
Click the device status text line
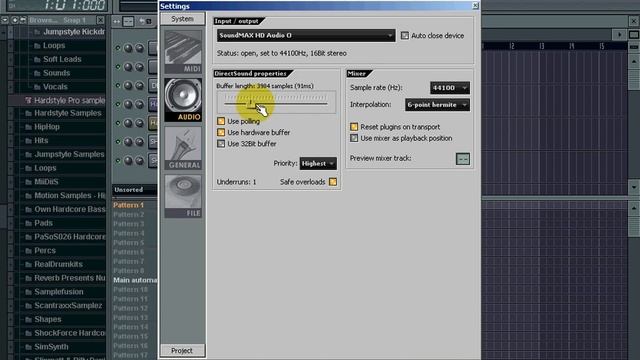pos(282,53)
